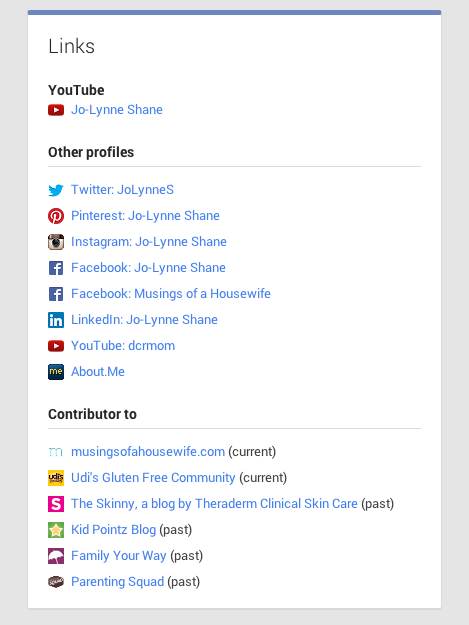Click the pink S icon for The Skinny

point(56,504)
